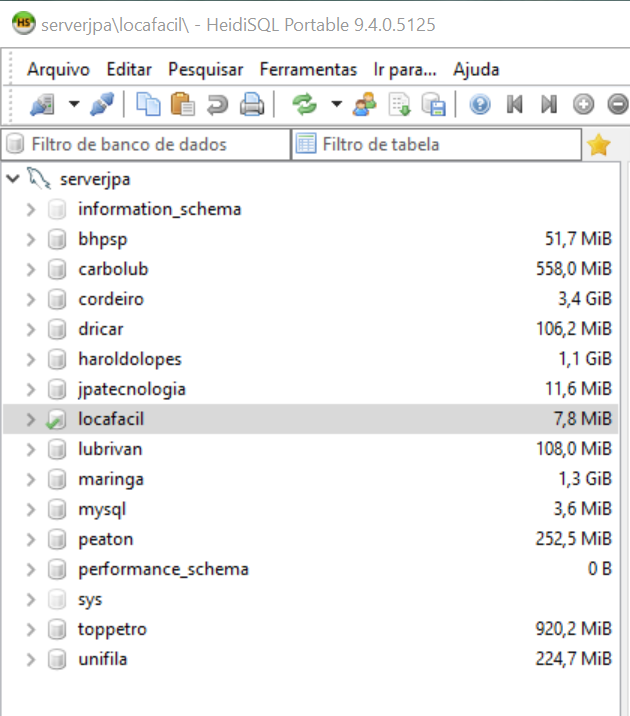The height and width of the screenshot is (716, 630).
Task: Click the Print toolbar icon
Action: pyautogui.click(x=252, y=105)
